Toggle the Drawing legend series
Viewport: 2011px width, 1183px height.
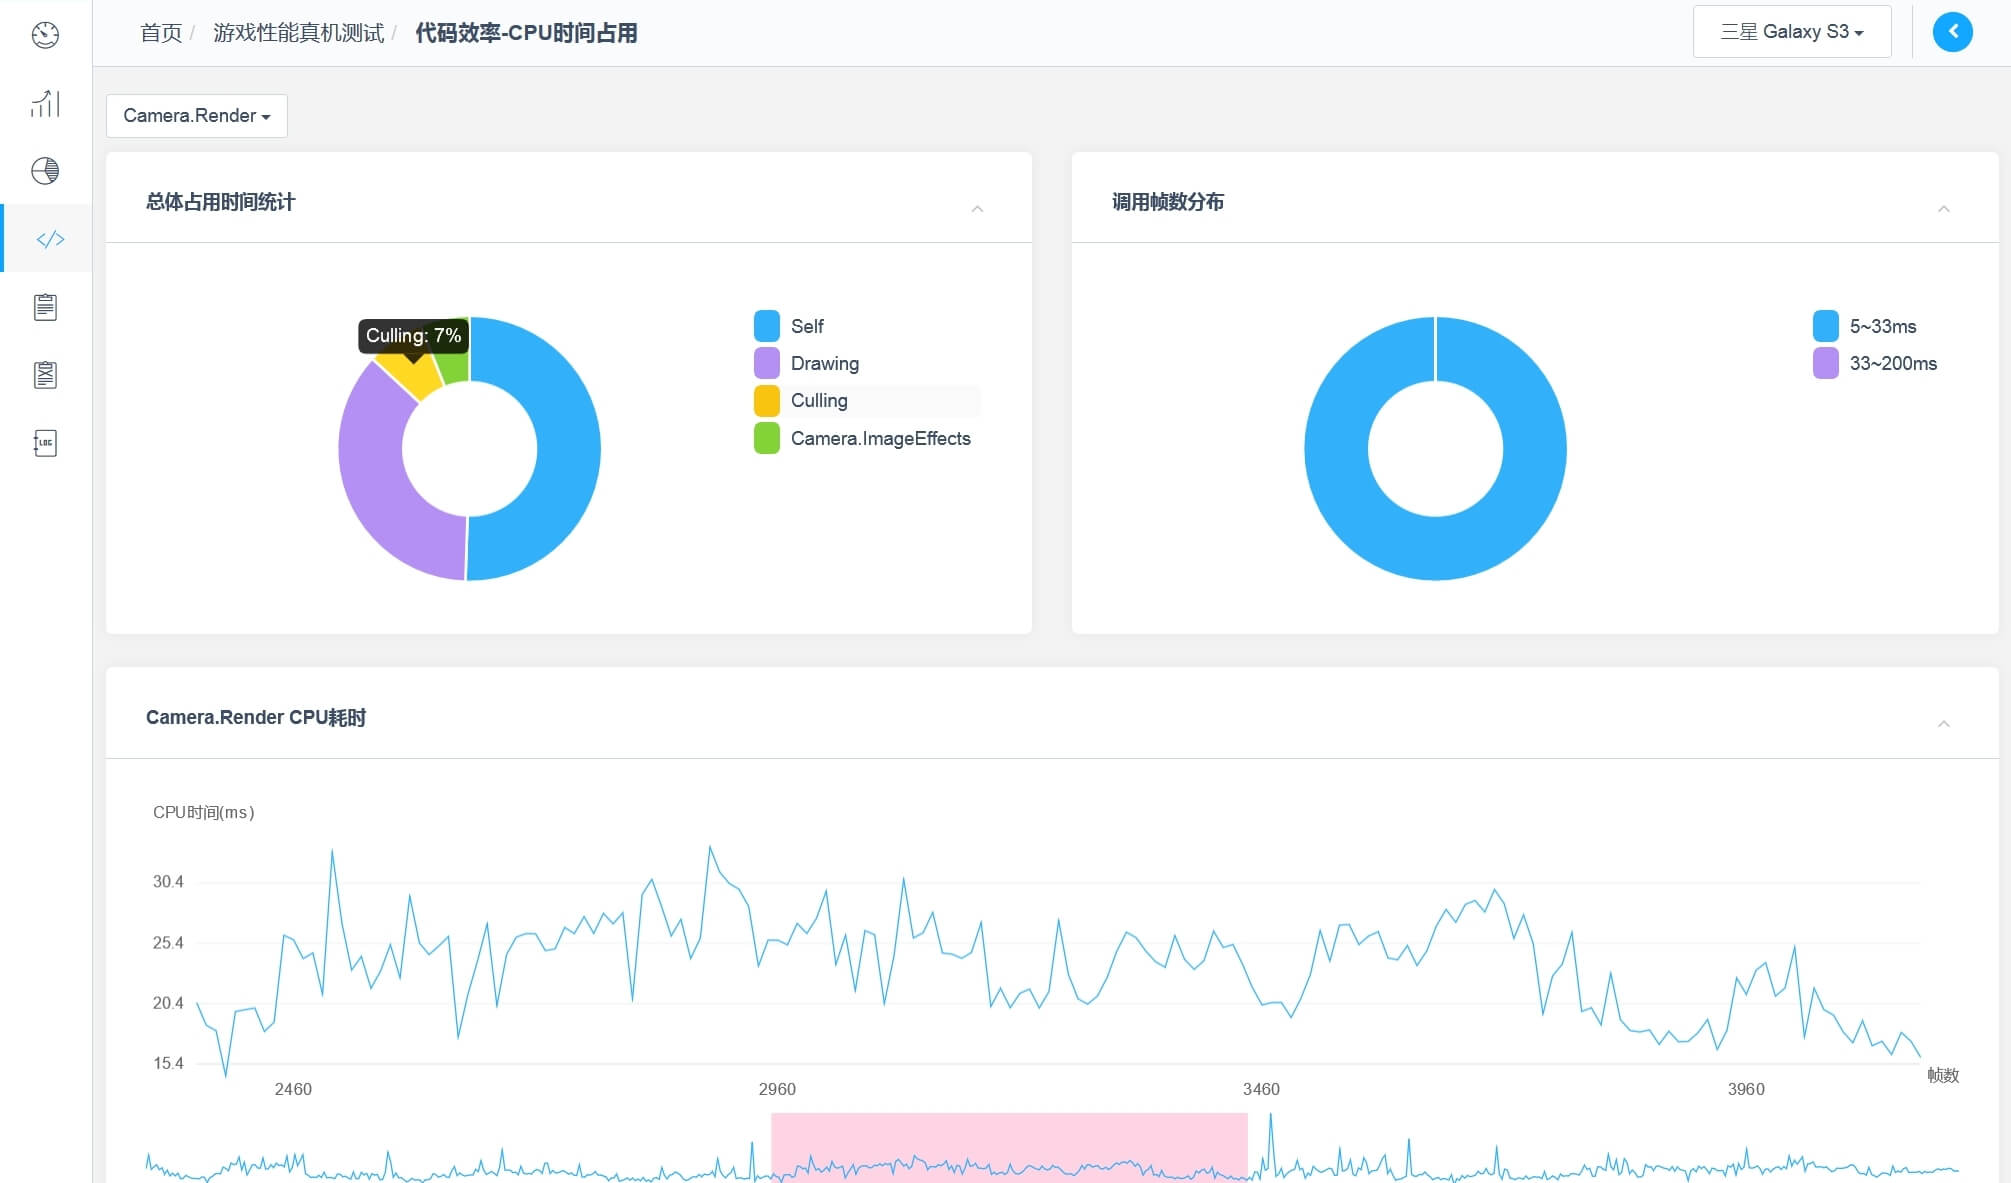[x=824, y=363]
